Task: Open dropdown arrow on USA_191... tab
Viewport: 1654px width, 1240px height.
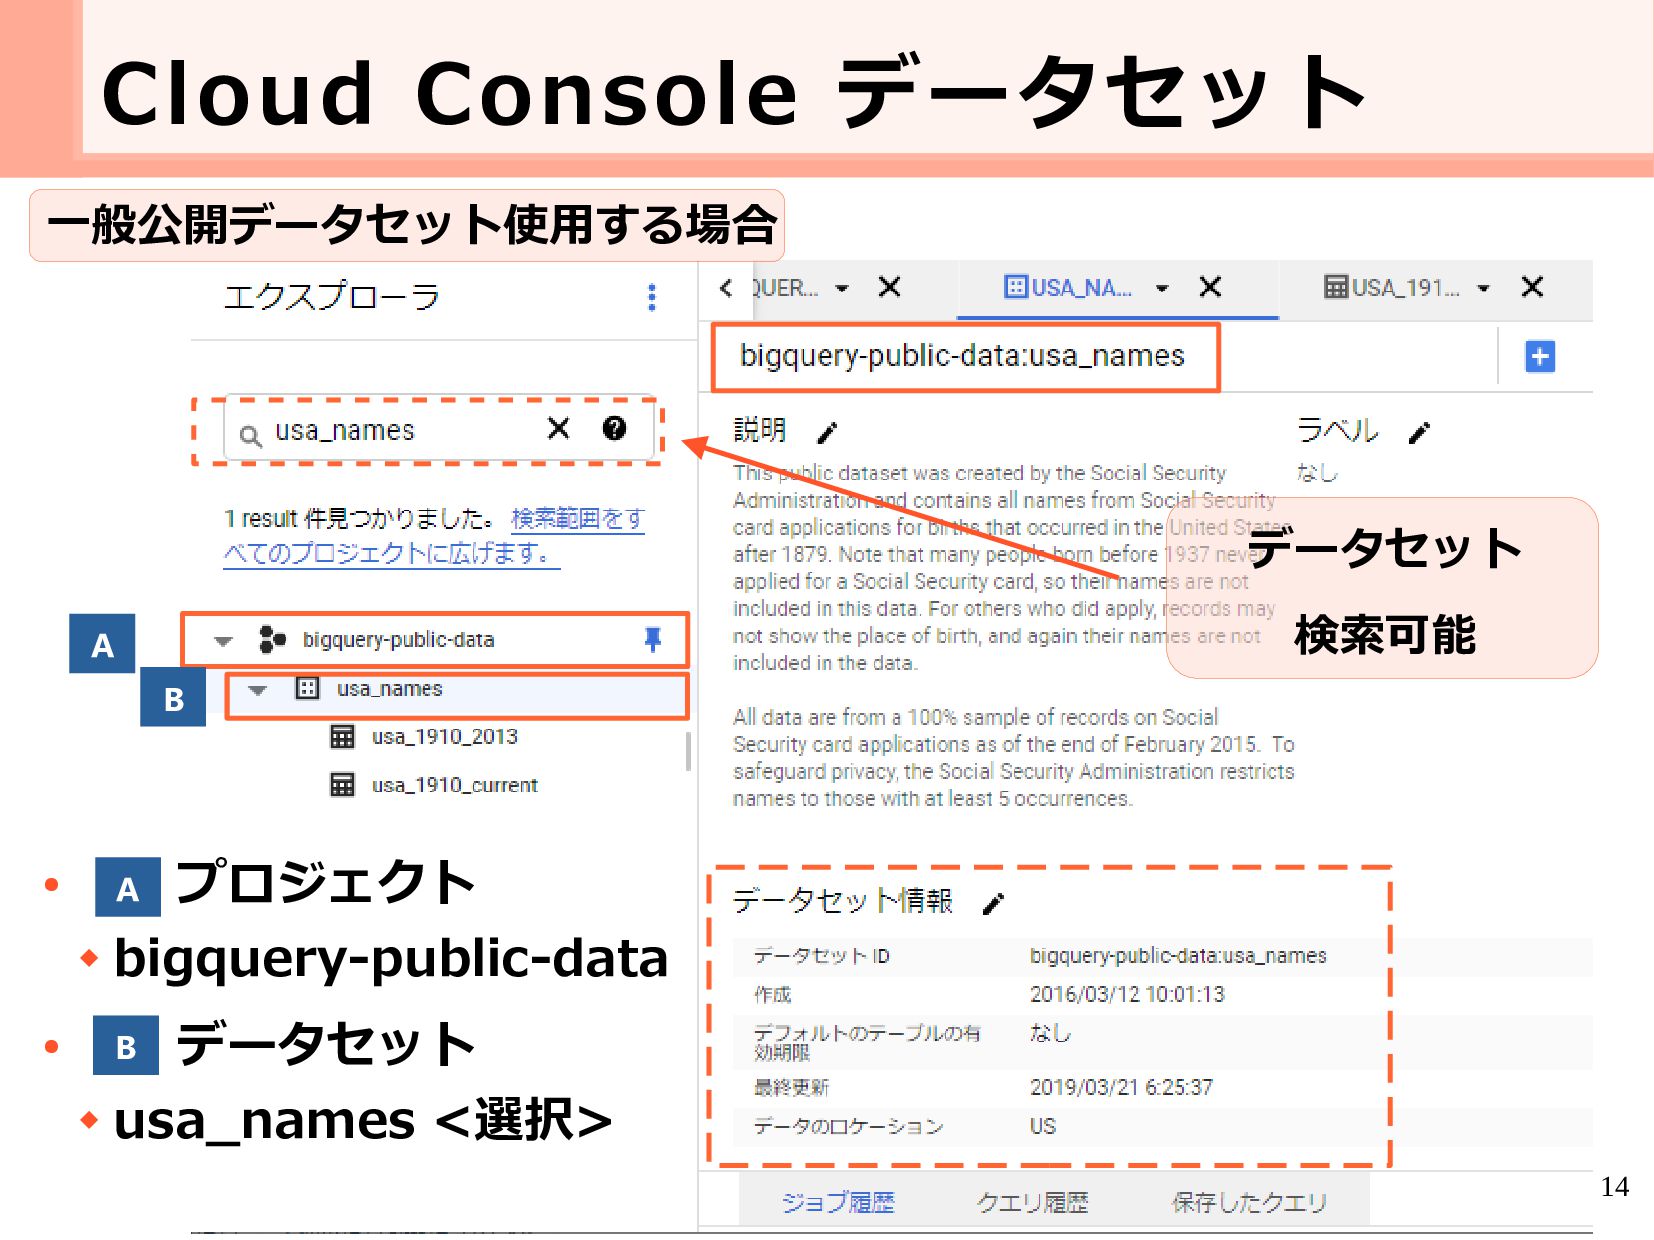Action: (x=1484, y=288)
